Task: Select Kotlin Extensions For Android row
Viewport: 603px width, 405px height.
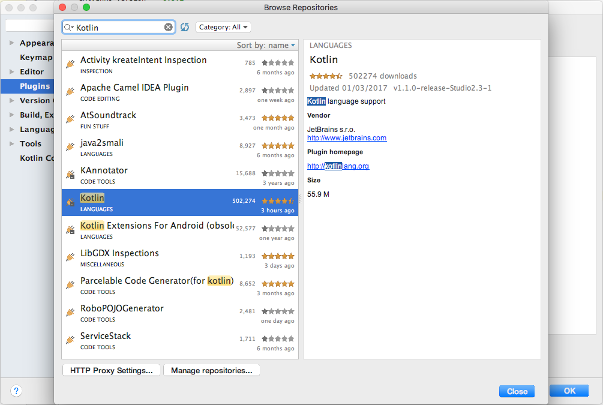Action: click(x=180, y=230)
